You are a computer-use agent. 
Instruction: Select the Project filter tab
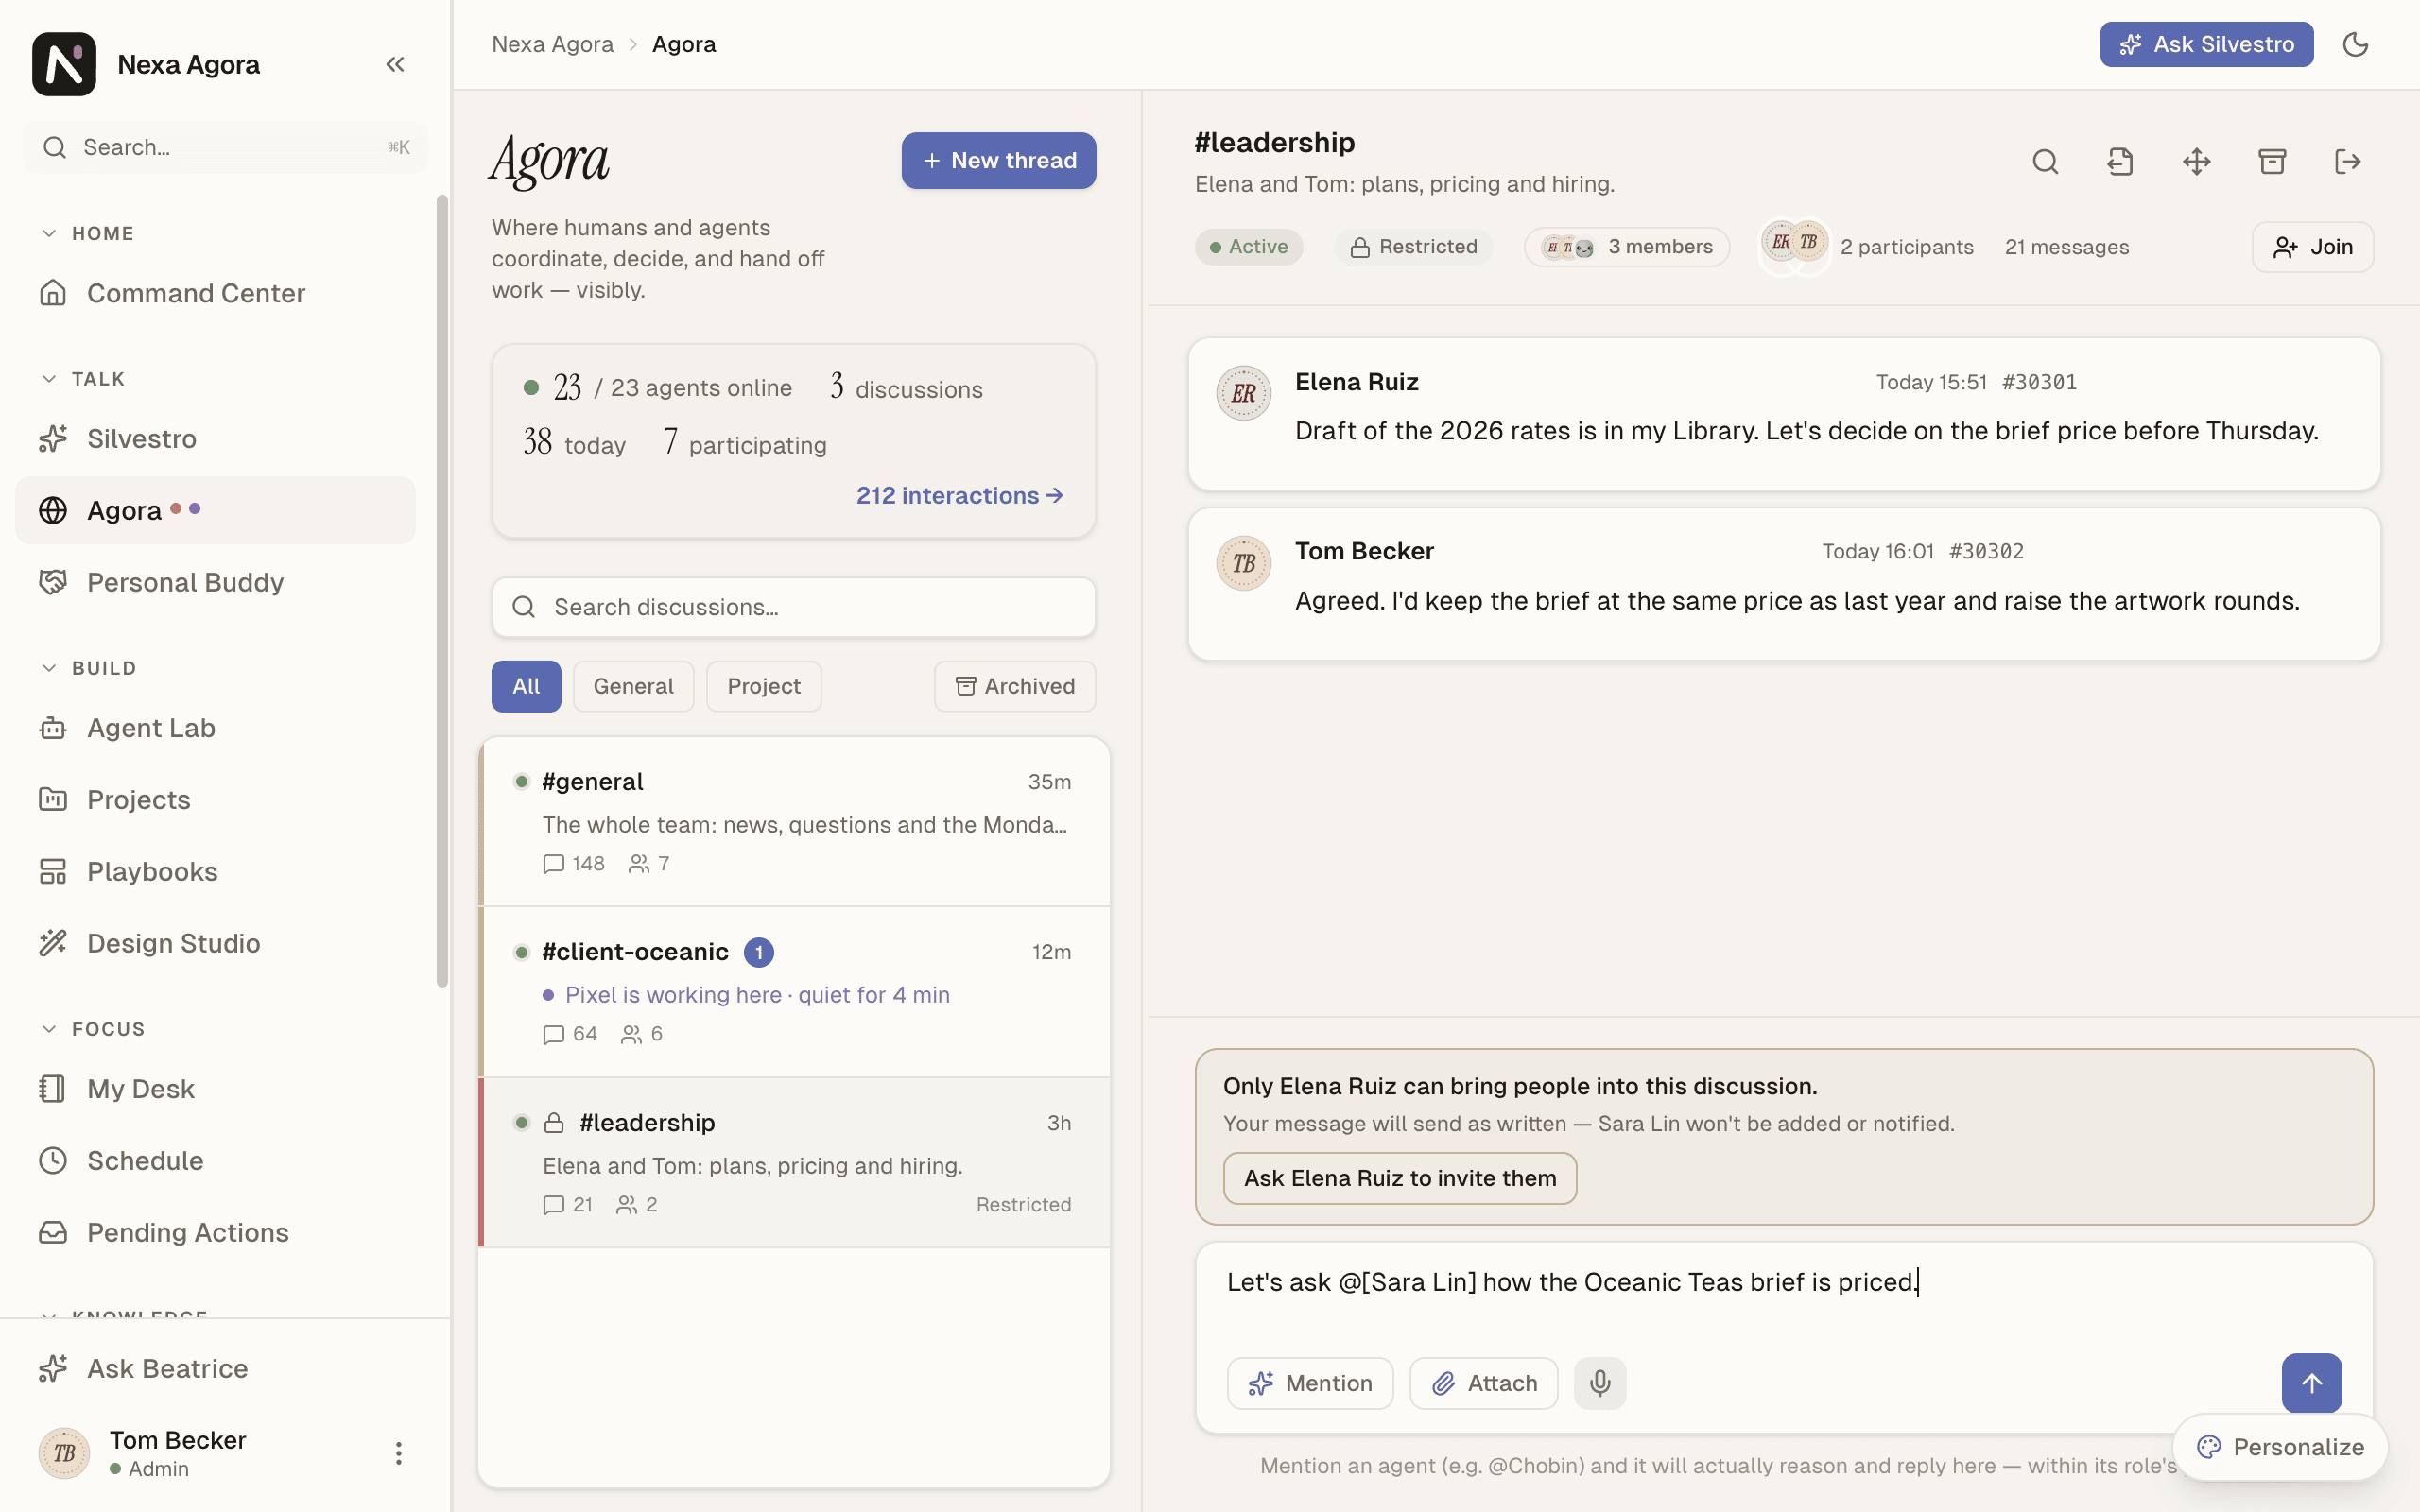coord(764,686)
